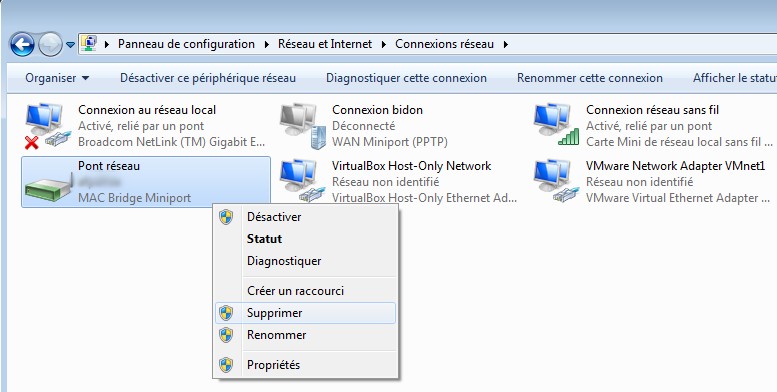Click VirtualBox Host-Only Ethernet adapter text

(424, 198)
